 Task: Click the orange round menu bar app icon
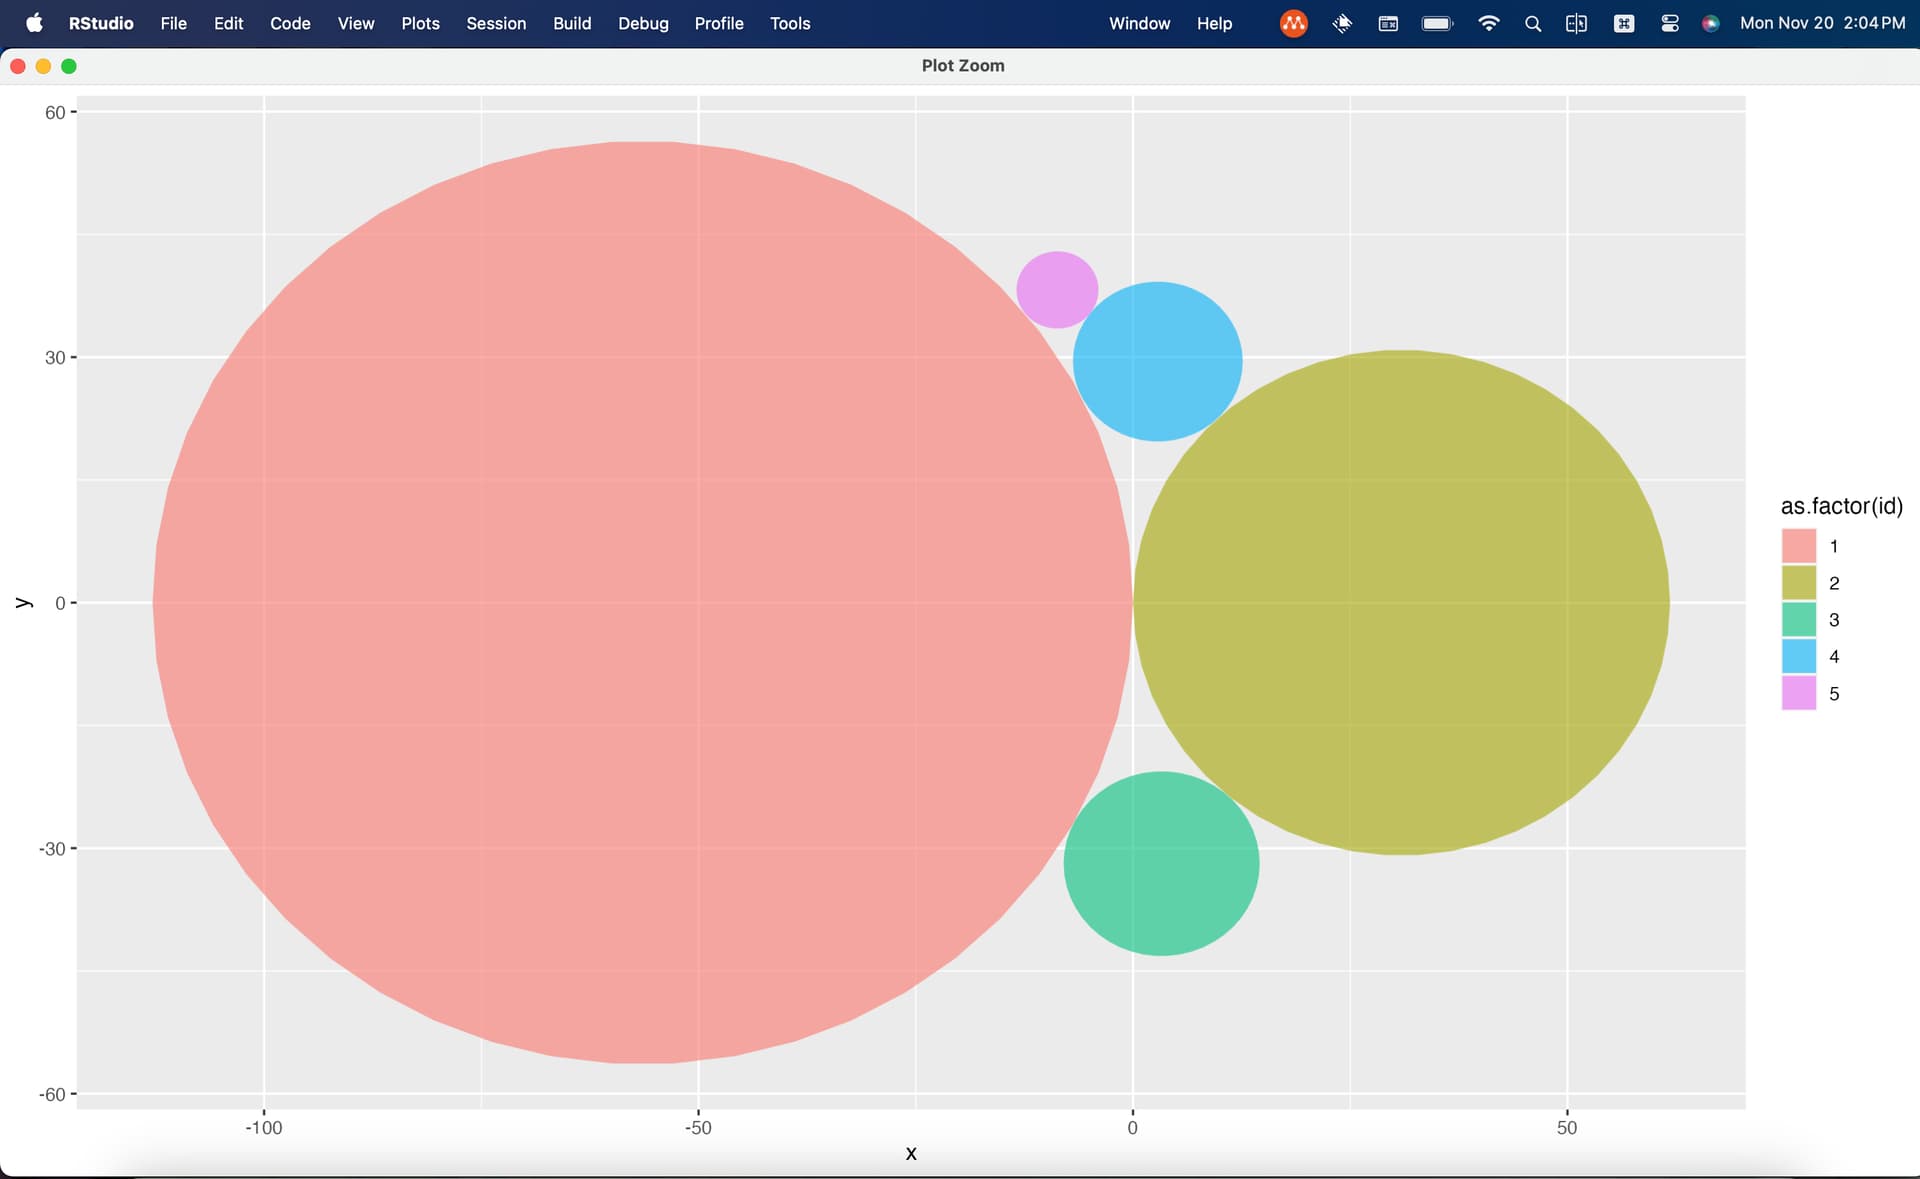point(1293,23)
